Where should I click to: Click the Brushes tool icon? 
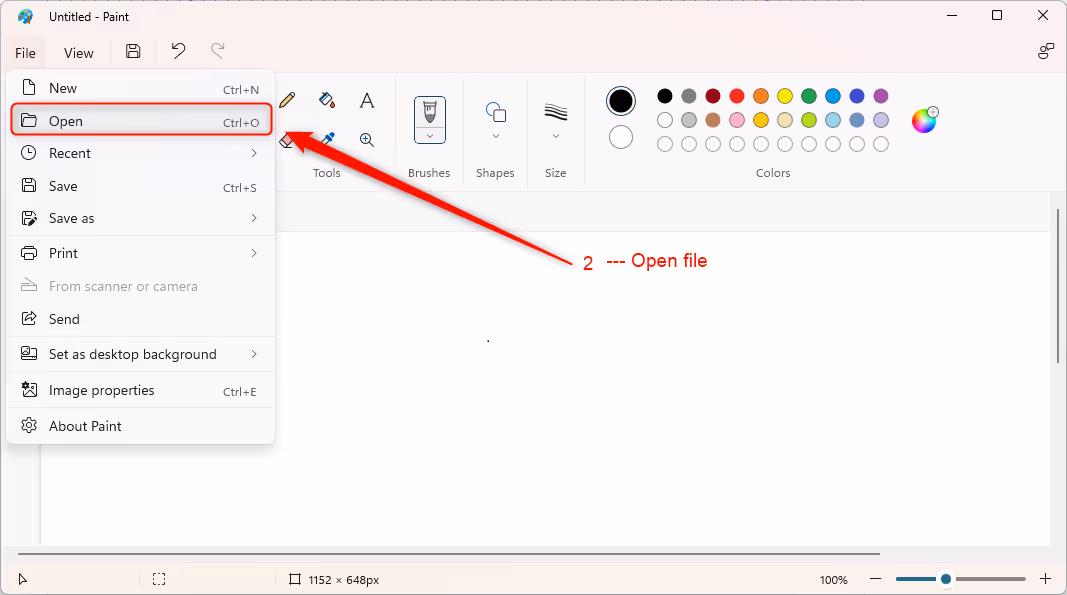[x=429, y=112]
